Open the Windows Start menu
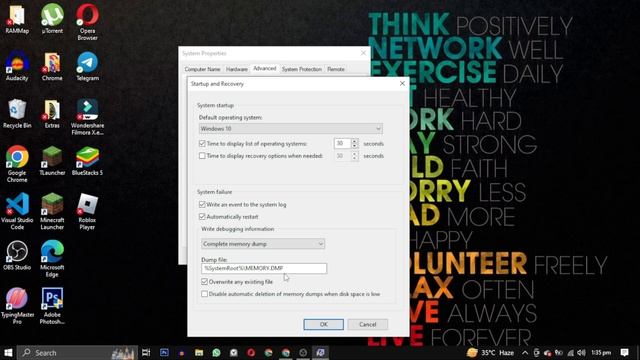This screenshot has height=360, width=640. 8,353
